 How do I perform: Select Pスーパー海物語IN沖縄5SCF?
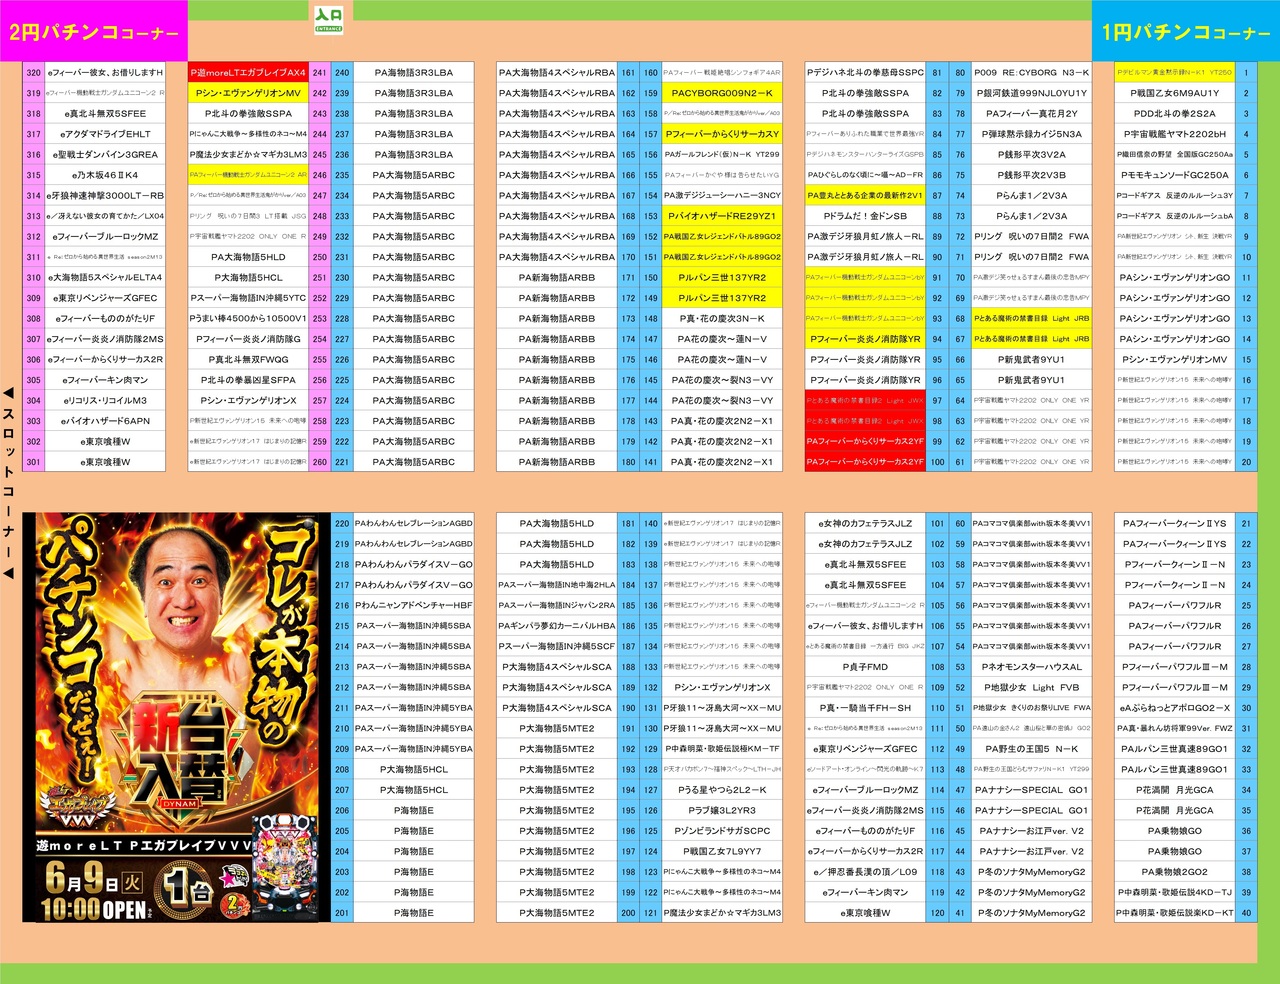coord(557,647)
